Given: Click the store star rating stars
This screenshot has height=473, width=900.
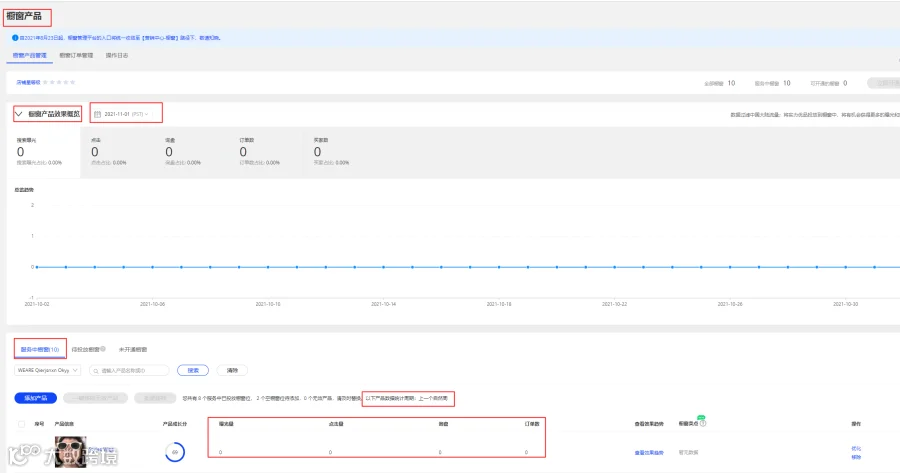Looking at the screenshot, I should [x=59, y=83].
